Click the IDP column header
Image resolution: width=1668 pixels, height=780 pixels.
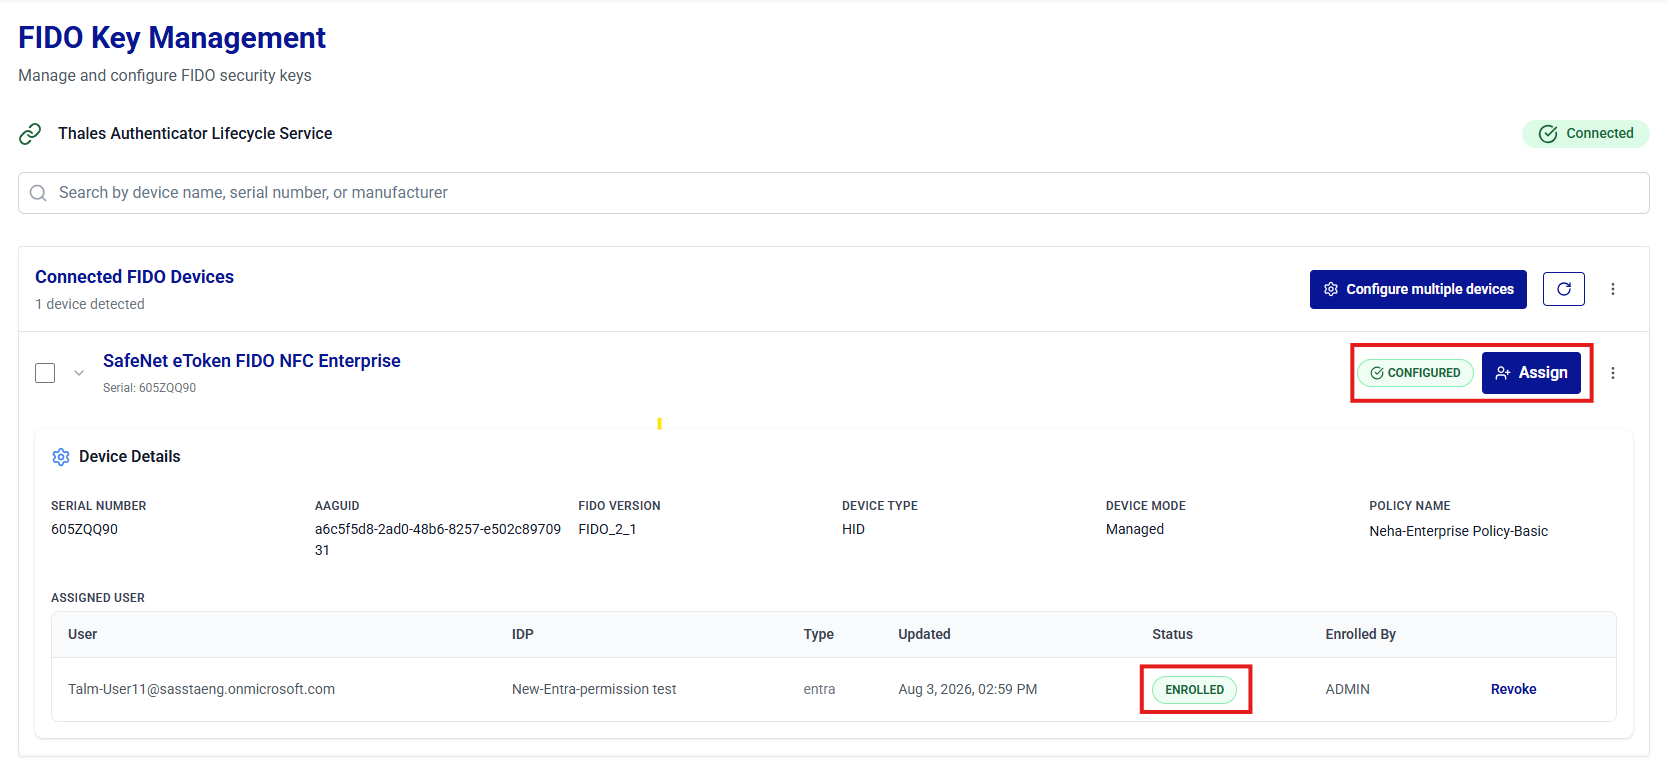click(522, 634)
